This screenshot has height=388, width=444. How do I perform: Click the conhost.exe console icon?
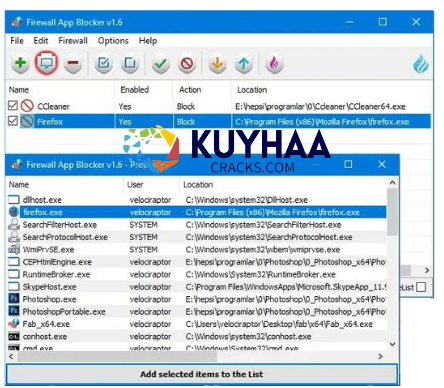tap(14, 336)
